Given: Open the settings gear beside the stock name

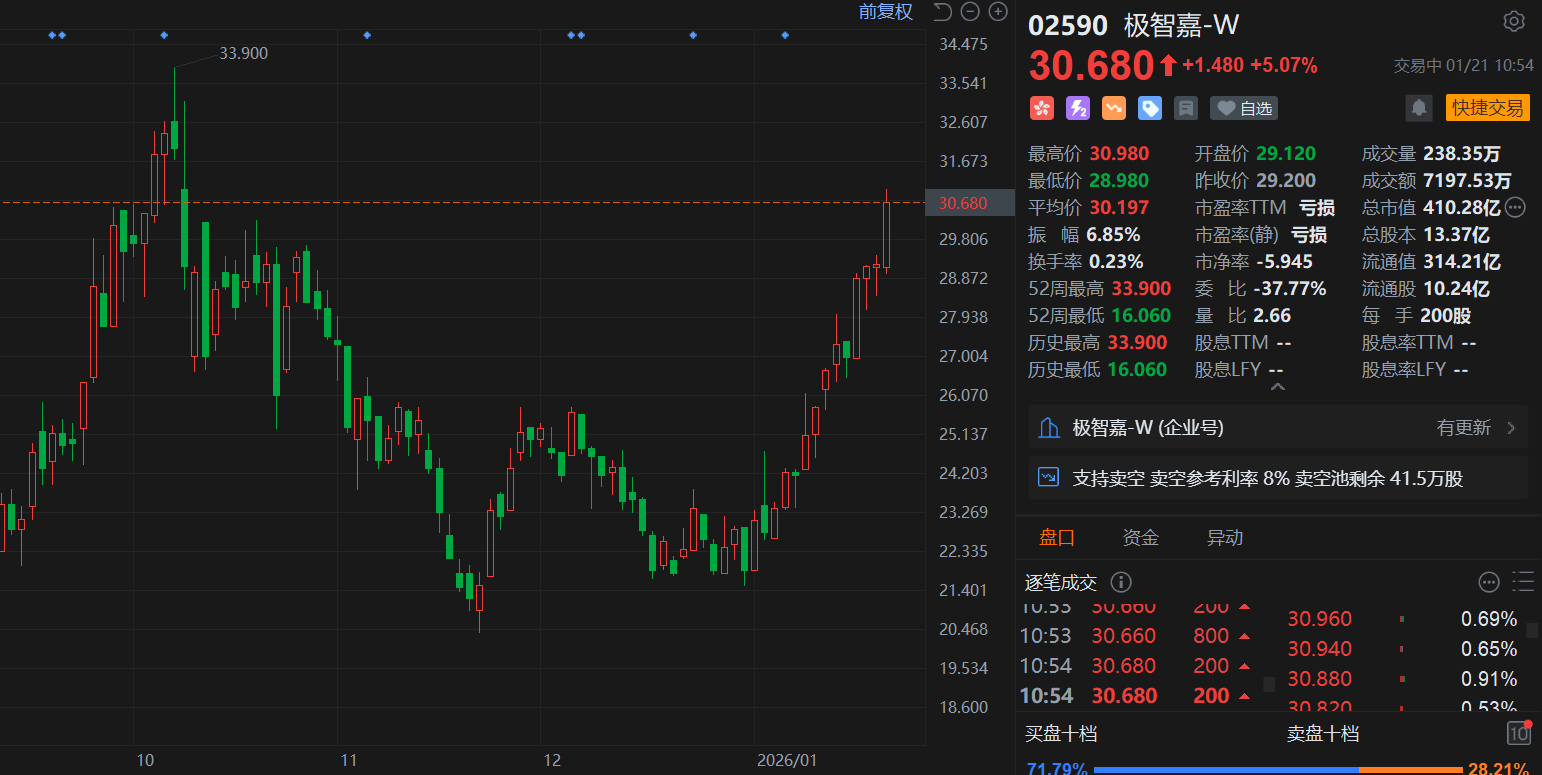Looking at the screenshot, I should tap(1513, 22).
